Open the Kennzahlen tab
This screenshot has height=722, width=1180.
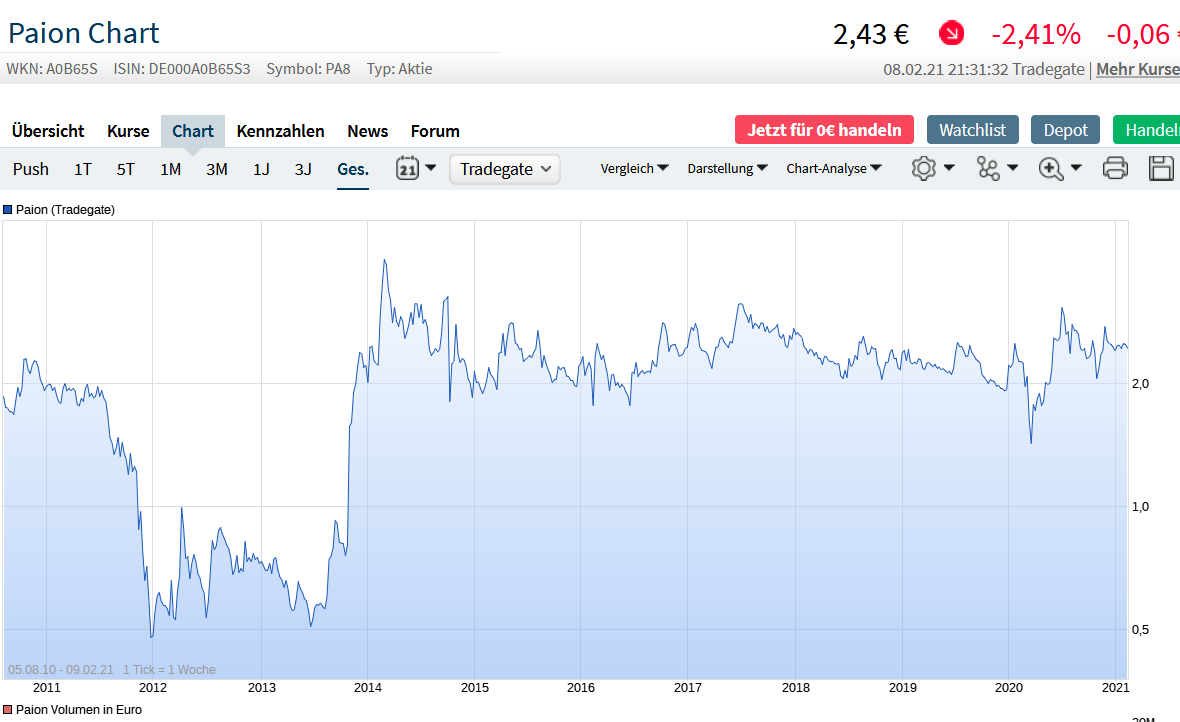(x=280, y=131)
